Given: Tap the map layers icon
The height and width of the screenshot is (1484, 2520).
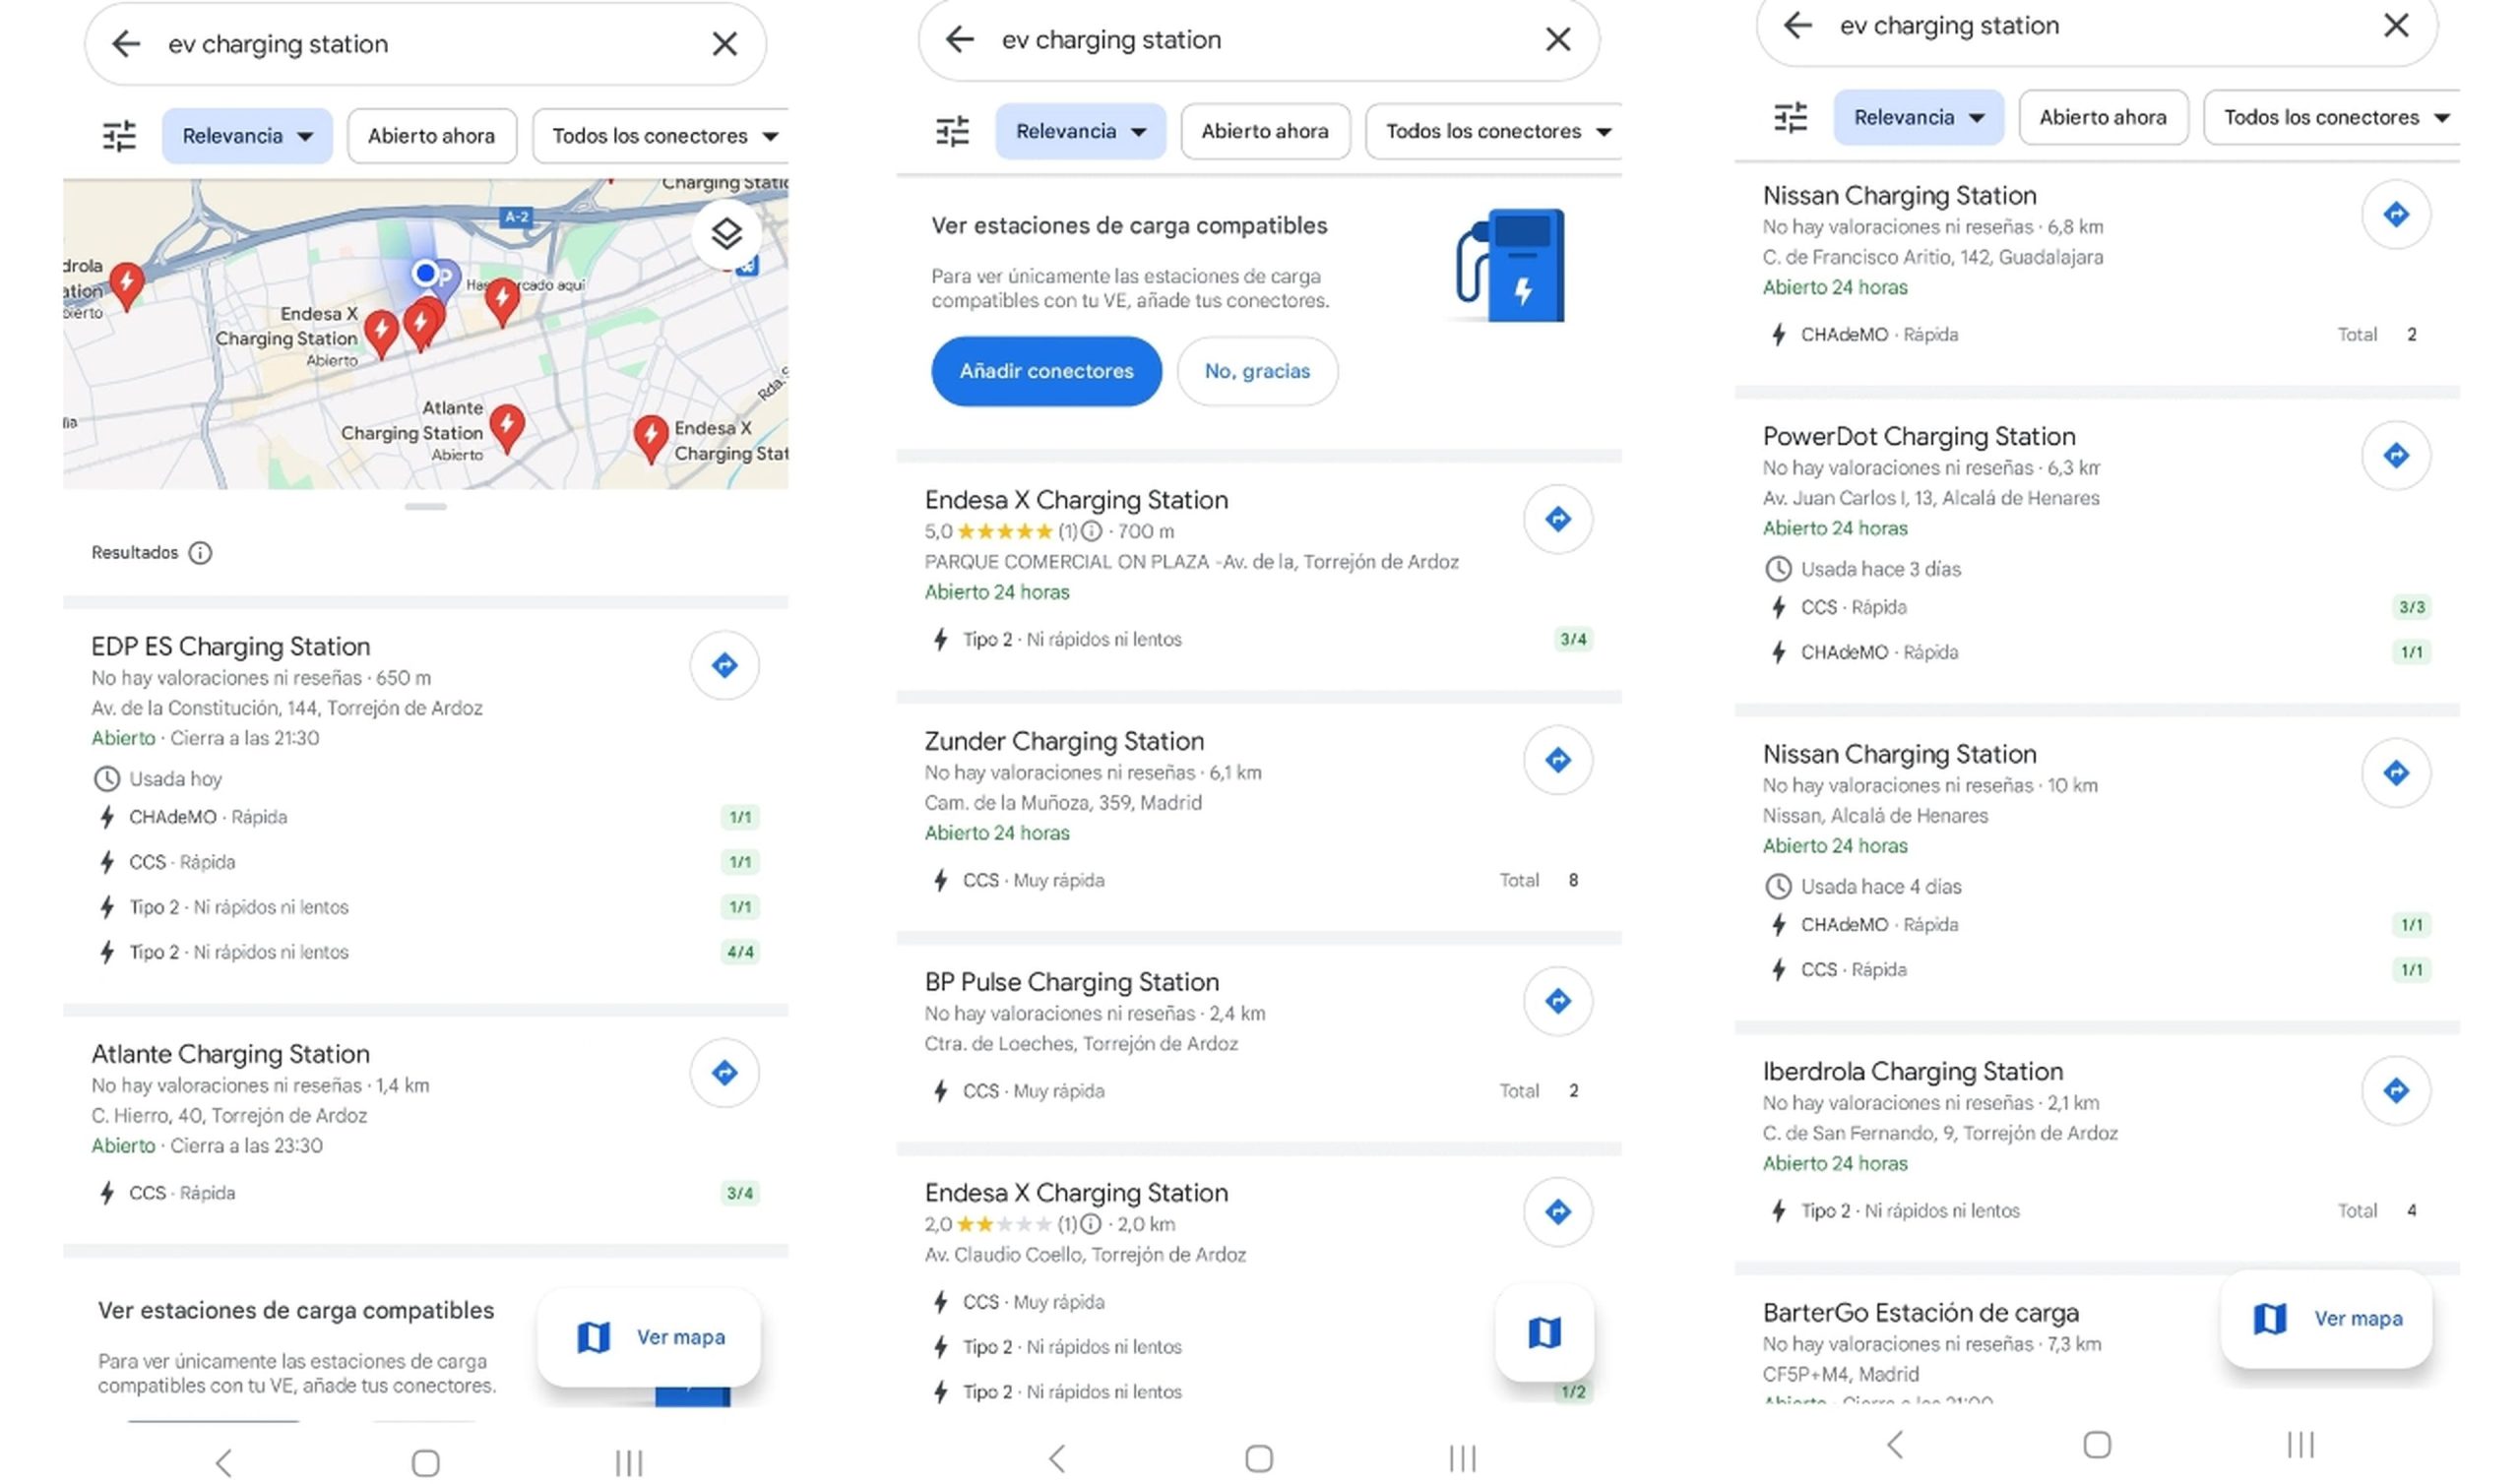Looking at the screenshot, I should [x=726, y=233].
